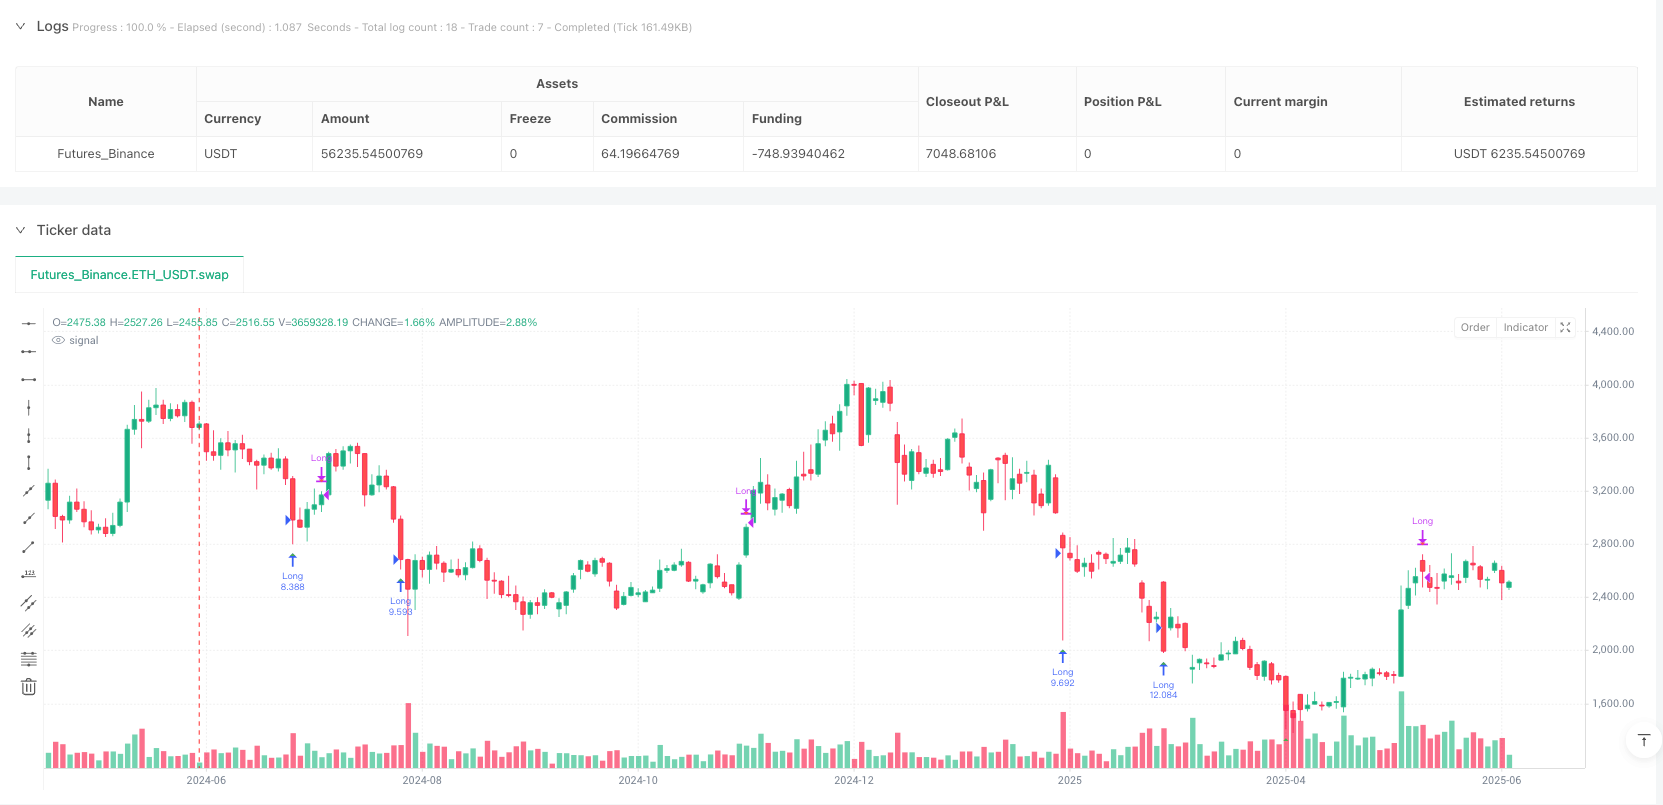Select the Fibonacci retracement lines tool
The image size is (1663, 805).
point(29,658)
